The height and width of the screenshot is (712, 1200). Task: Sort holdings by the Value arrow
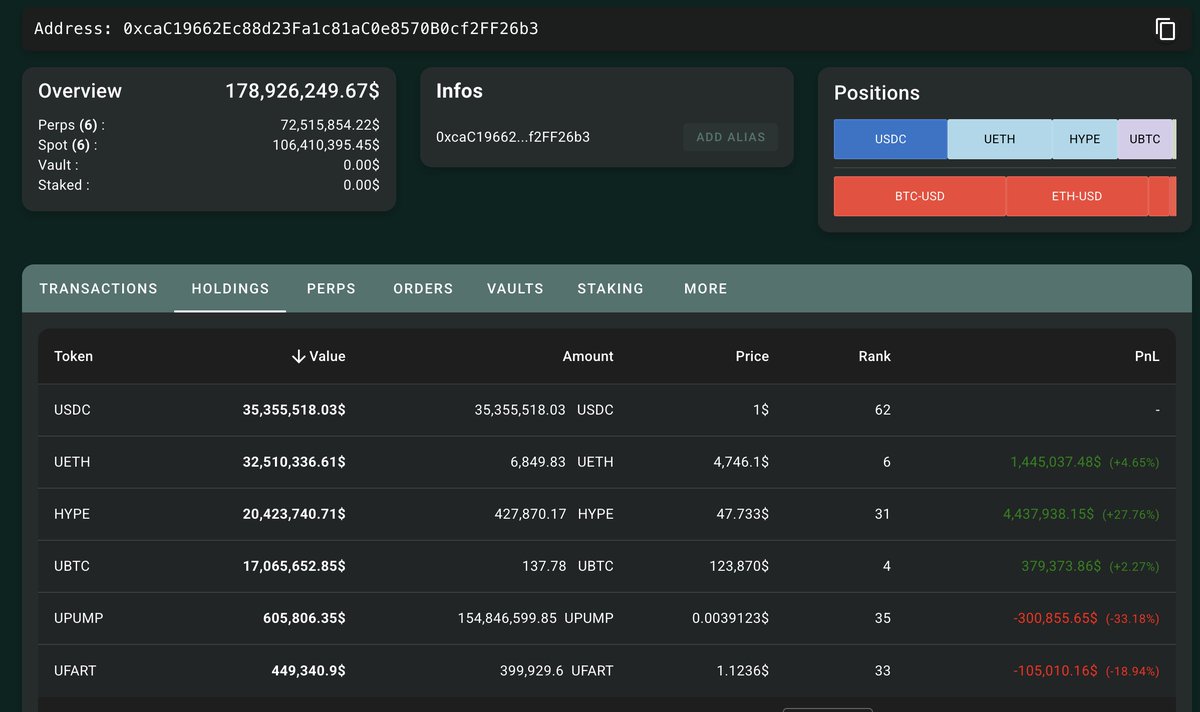298,356
